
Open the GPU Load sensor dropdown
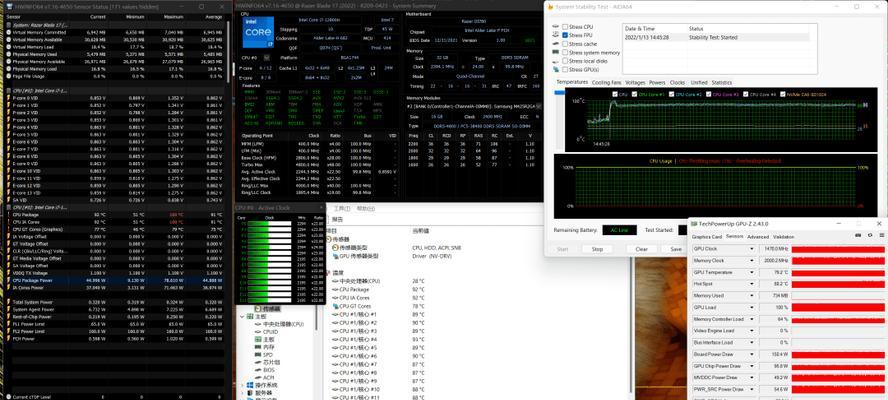coord(752,308)
